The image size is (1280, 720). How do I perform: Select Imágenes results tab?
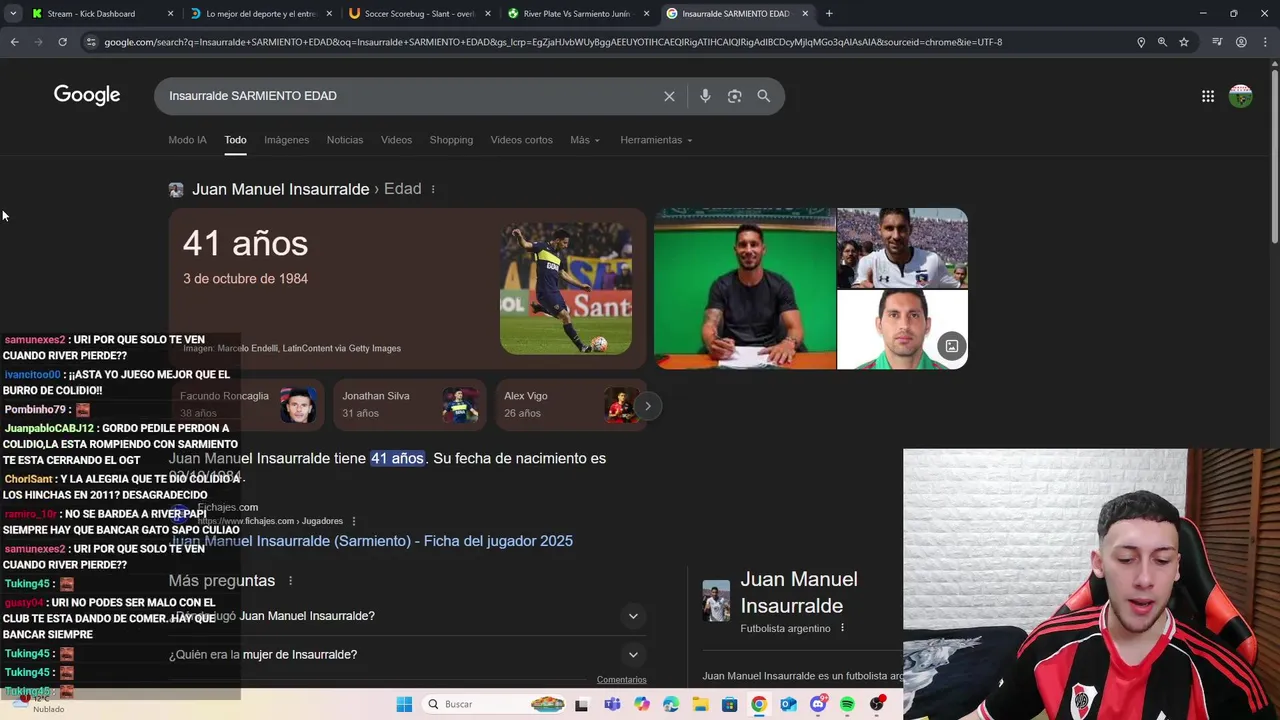[286, 140]
